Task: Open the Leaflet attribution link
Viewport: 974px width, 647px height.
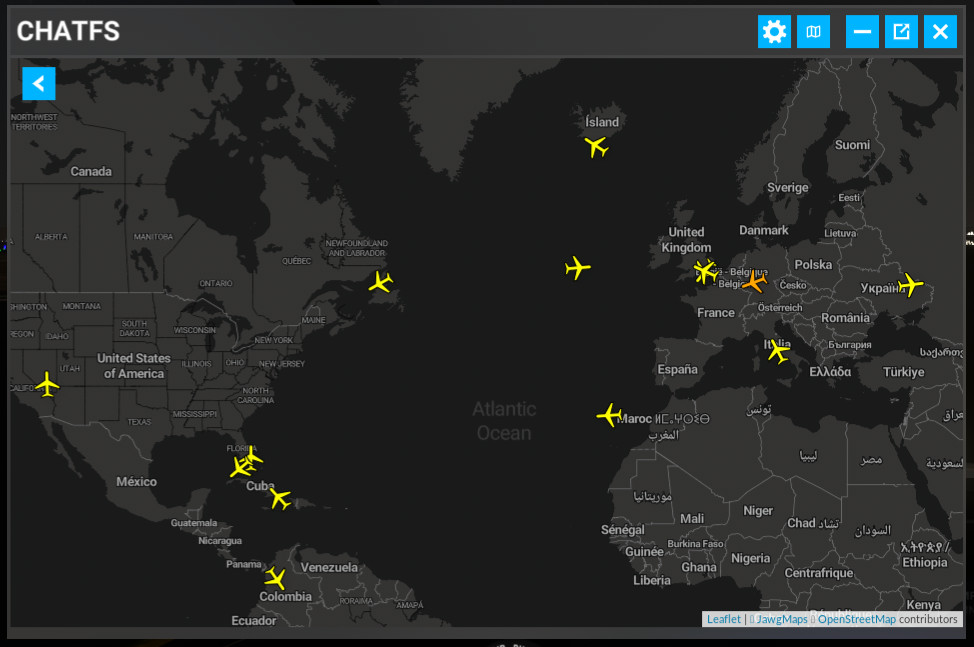Action: pos(723,618)
